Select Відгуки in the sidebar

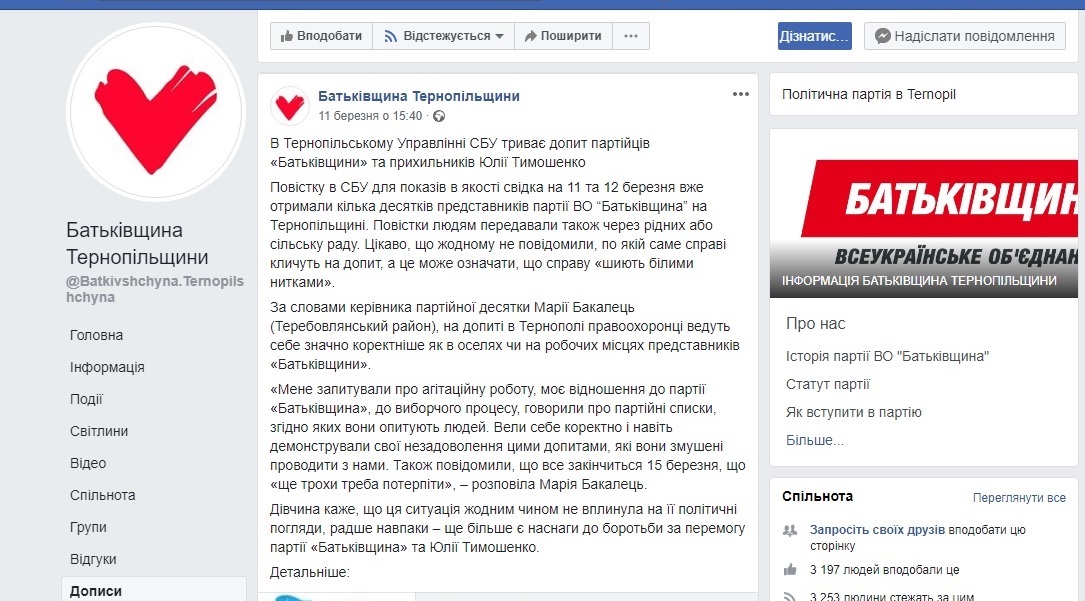click(x=93, y=560)
